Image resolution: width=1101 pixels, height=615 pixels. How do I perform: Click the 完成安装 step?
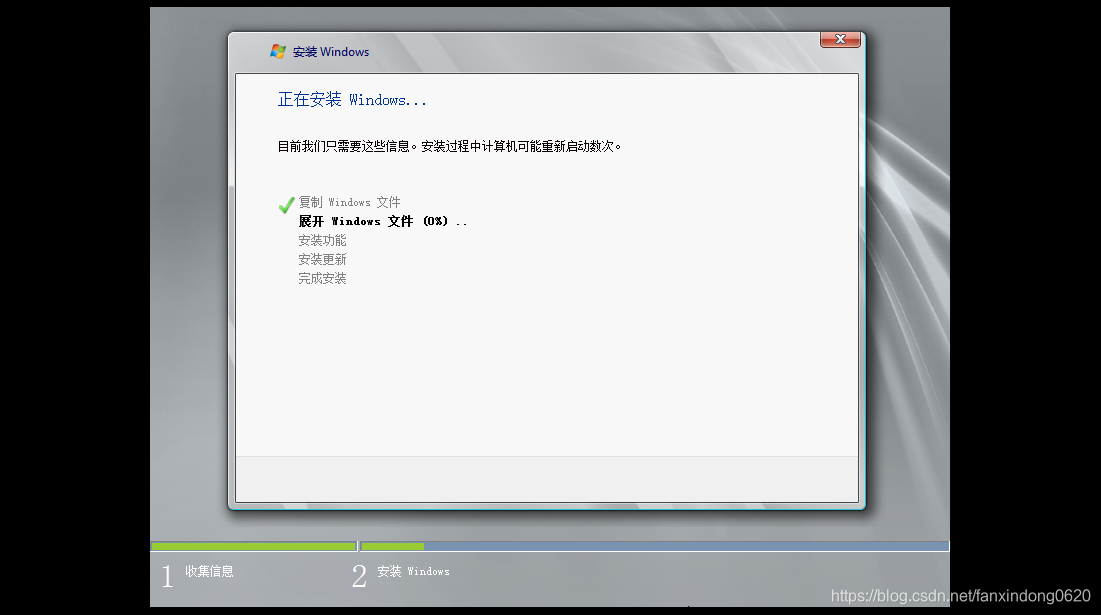pos(322,278)
